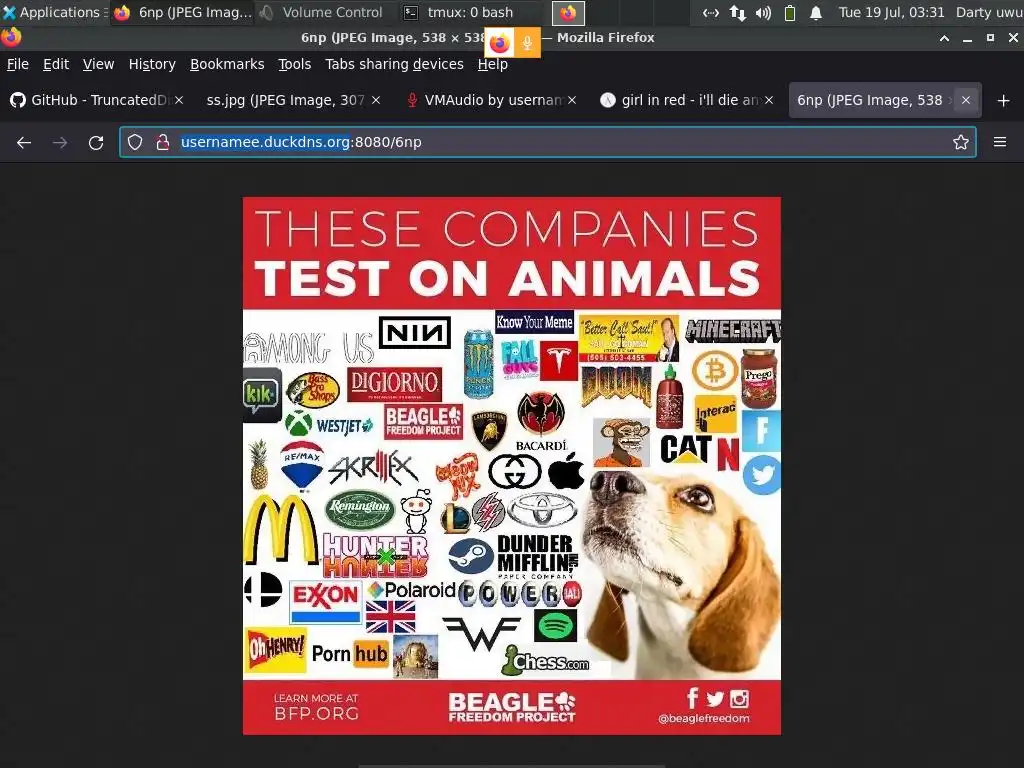Click the forward navigation arrow
The width and height of the screenshot is (1024, 768).
pos(60,142)
